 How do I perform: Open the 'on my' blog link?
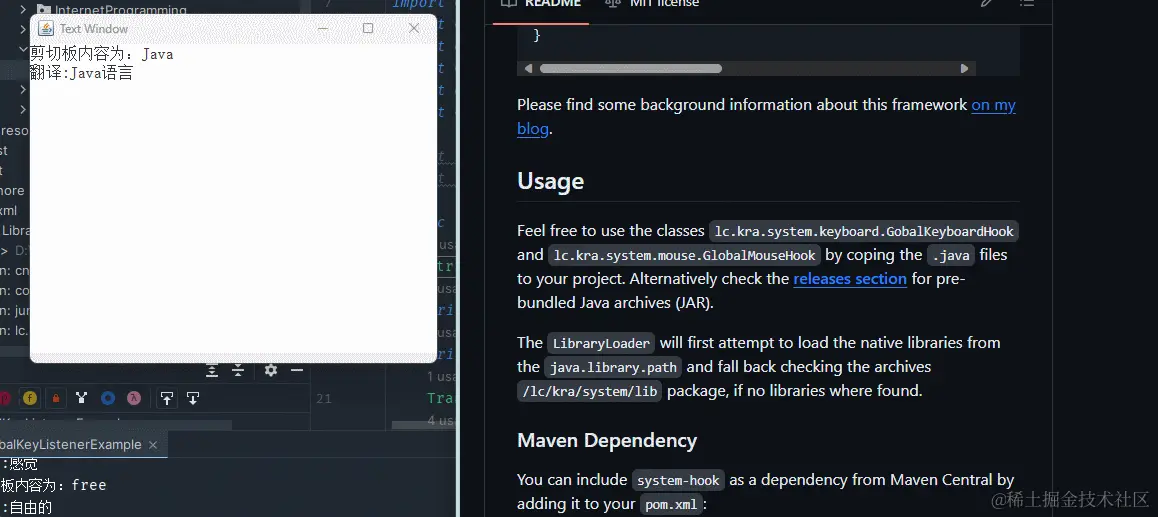tap(993, 105)
